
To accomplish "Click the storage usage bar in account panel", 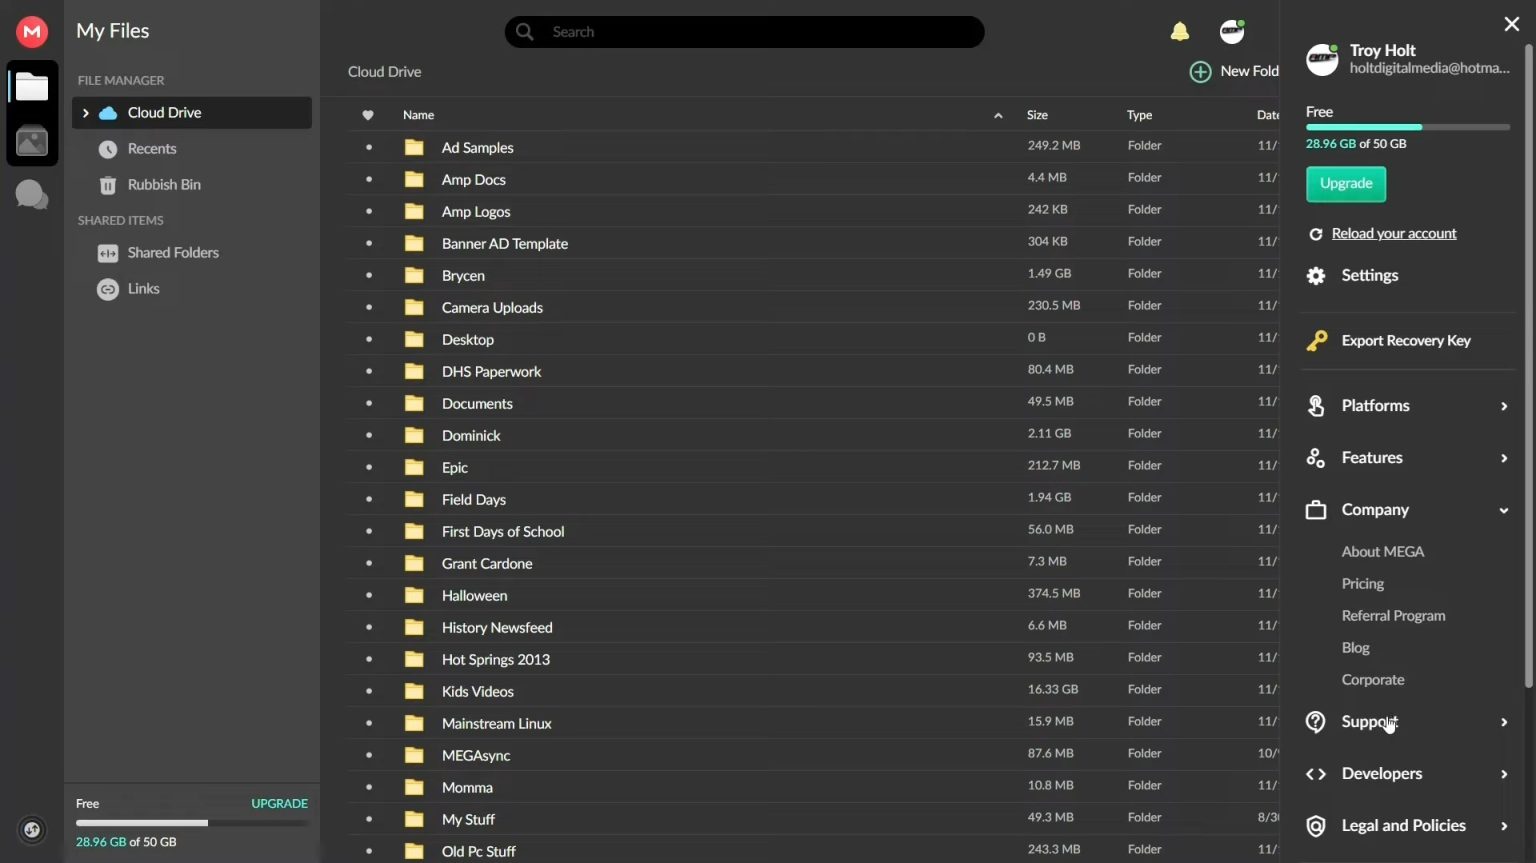I will (x=1407, y=127).
